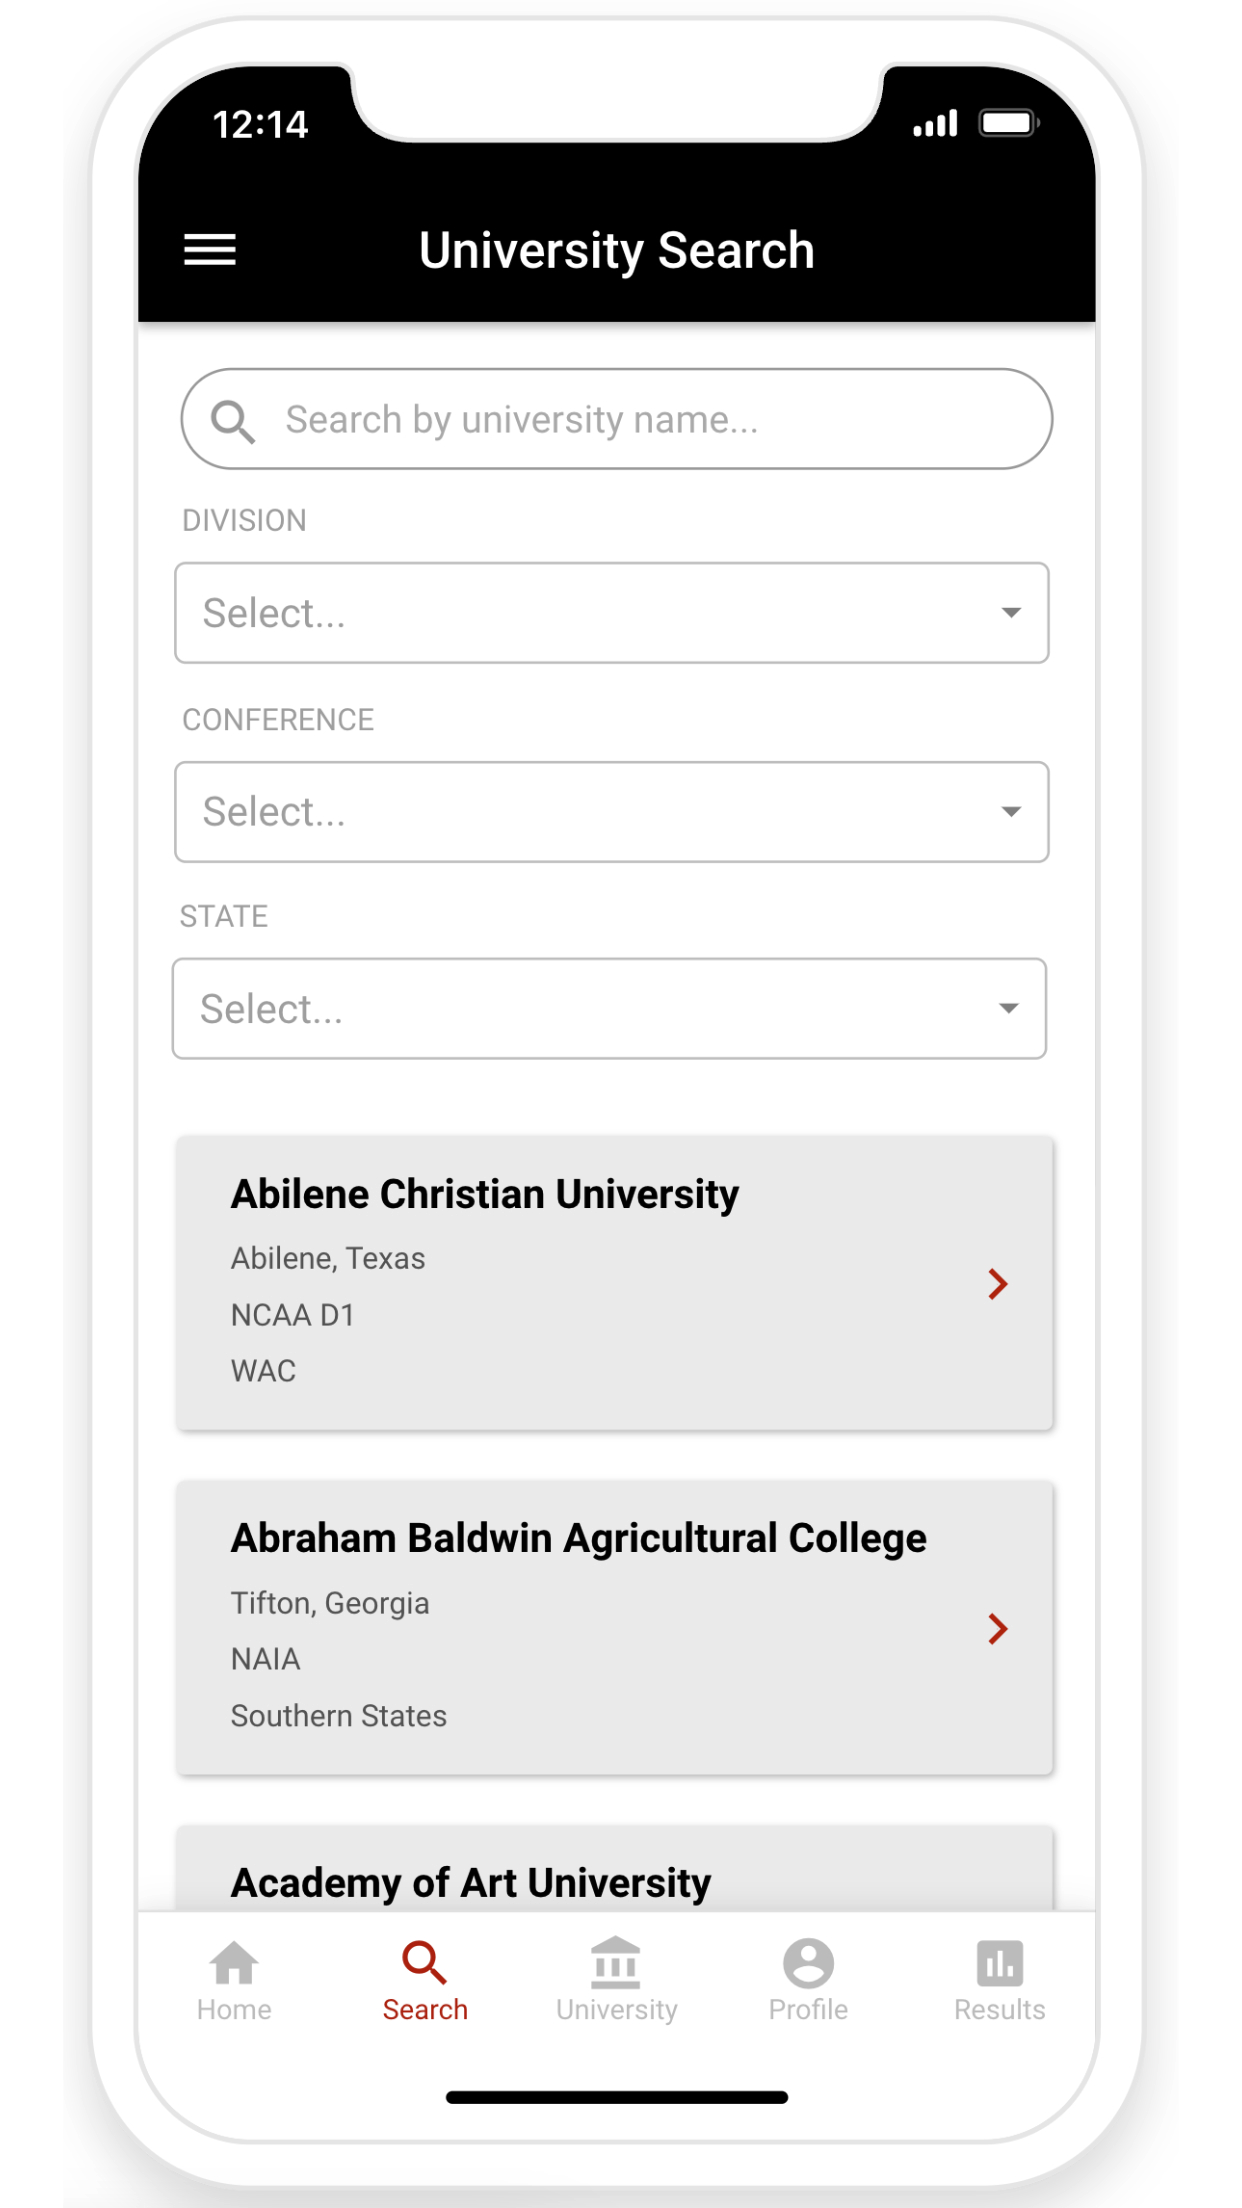Tap the Home house icon

click(x=234, y=1963)
